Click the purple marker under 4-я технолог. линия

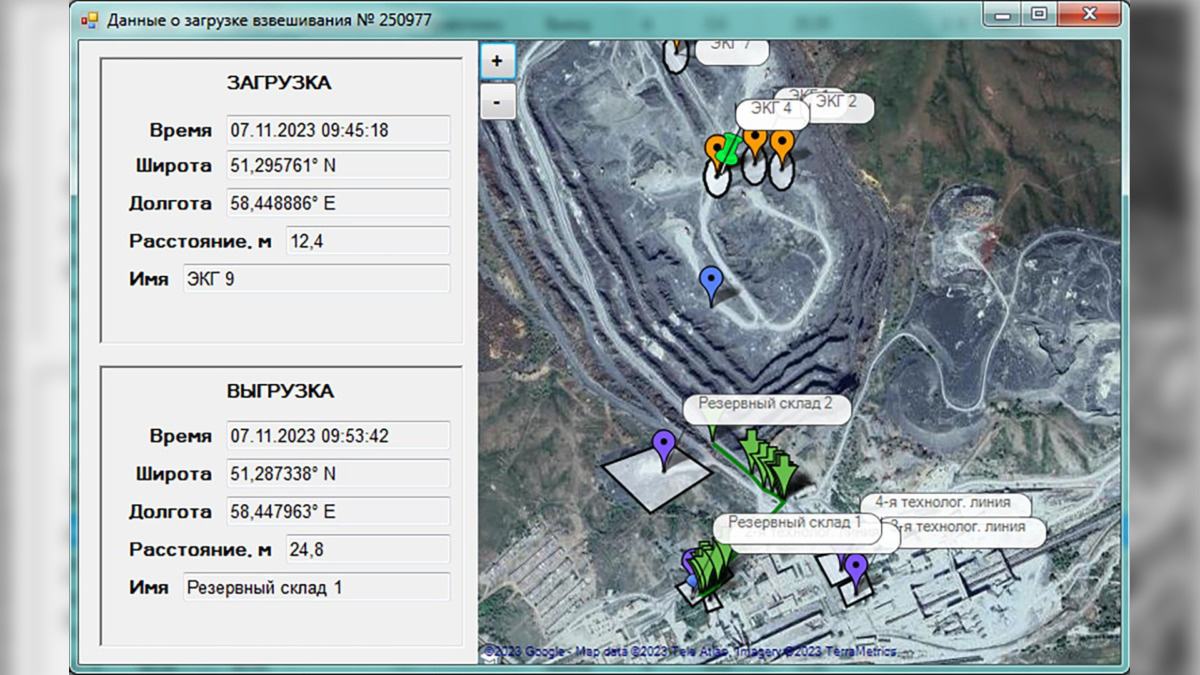click(855, 568)
